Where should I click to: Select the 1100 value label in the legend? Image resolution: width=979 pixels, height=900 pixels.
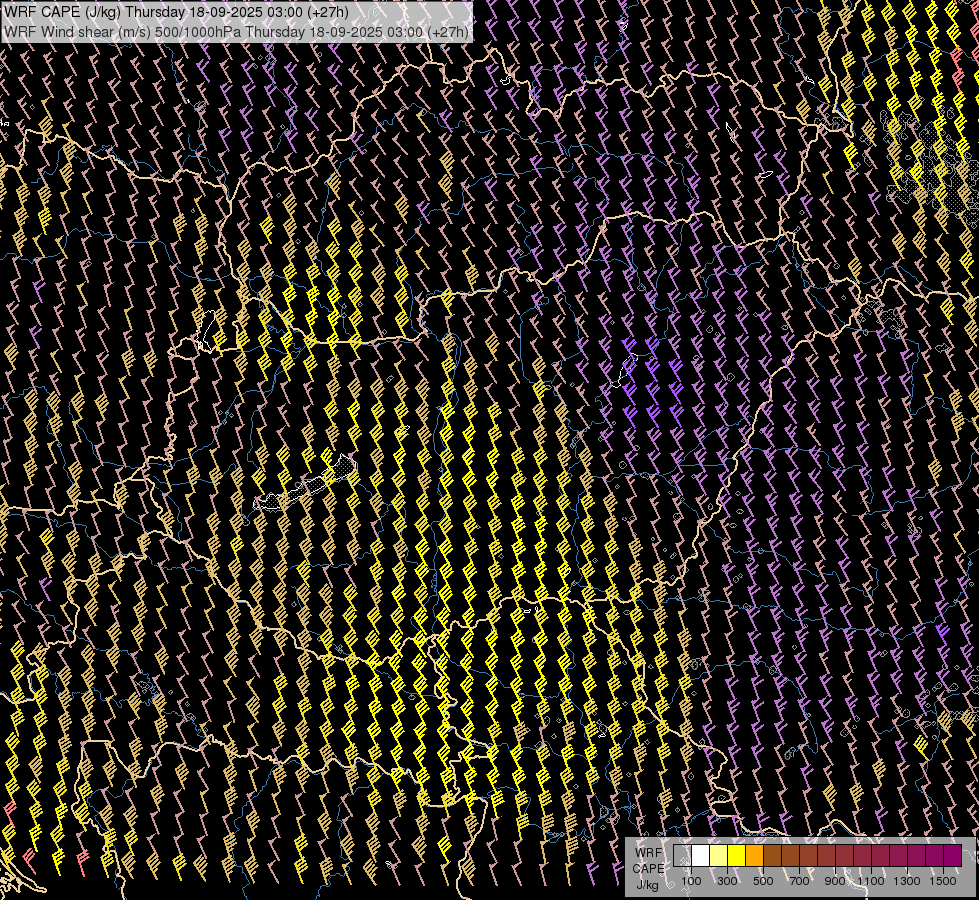coord(871,881)
